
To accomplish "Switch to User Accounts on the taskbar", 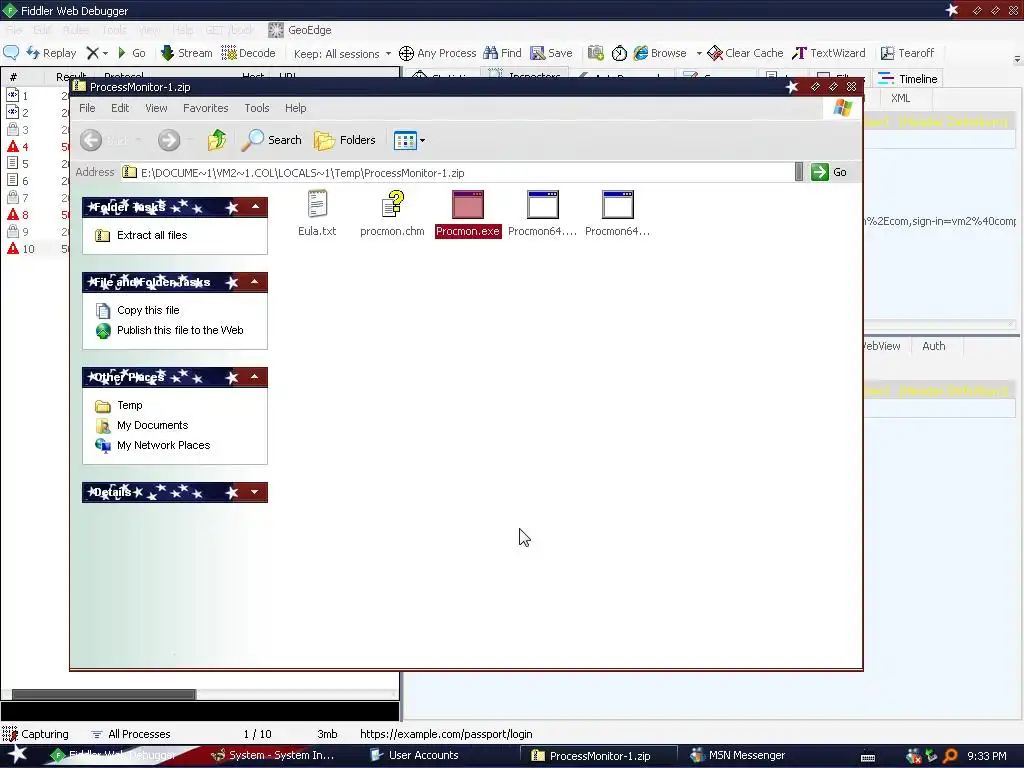I will coord(415,755).
